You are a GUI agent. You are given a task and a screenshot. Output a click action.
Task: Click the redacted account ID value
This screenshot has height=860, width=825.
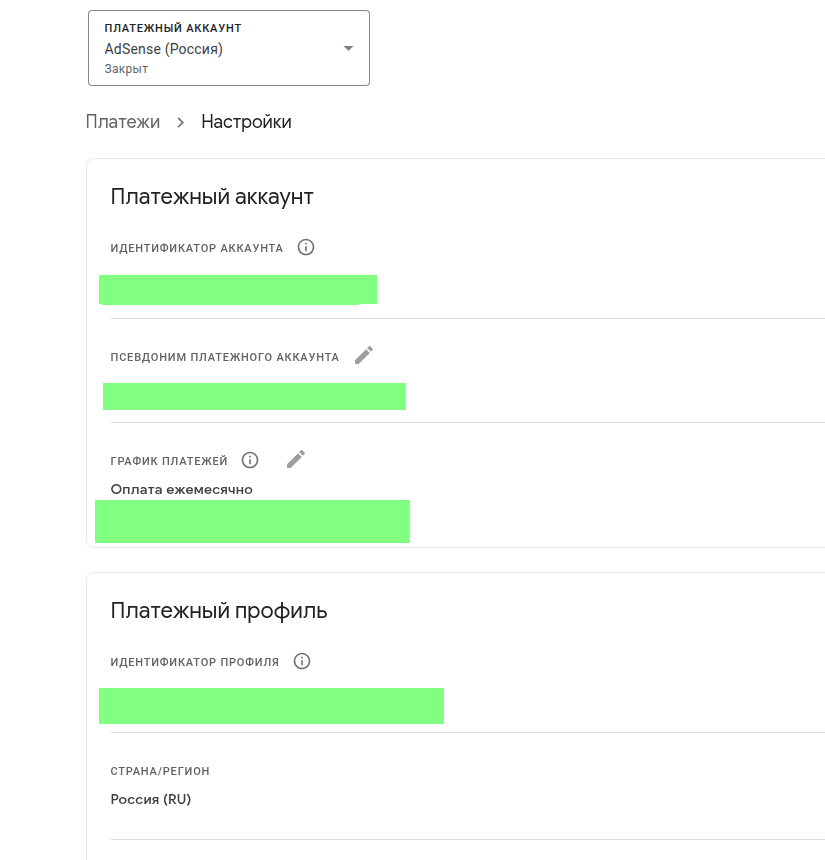238,289
